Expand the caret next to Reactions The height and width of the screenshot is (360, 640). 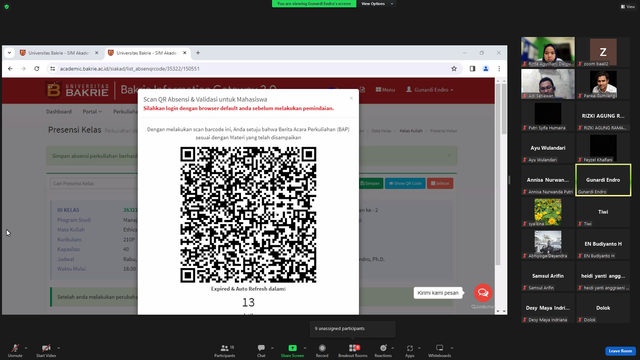coord(393,348)
